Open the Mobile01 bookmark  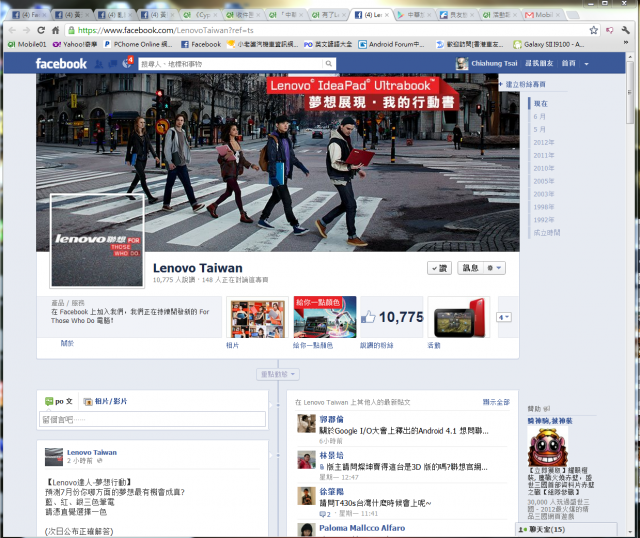[x=27, y=44]
